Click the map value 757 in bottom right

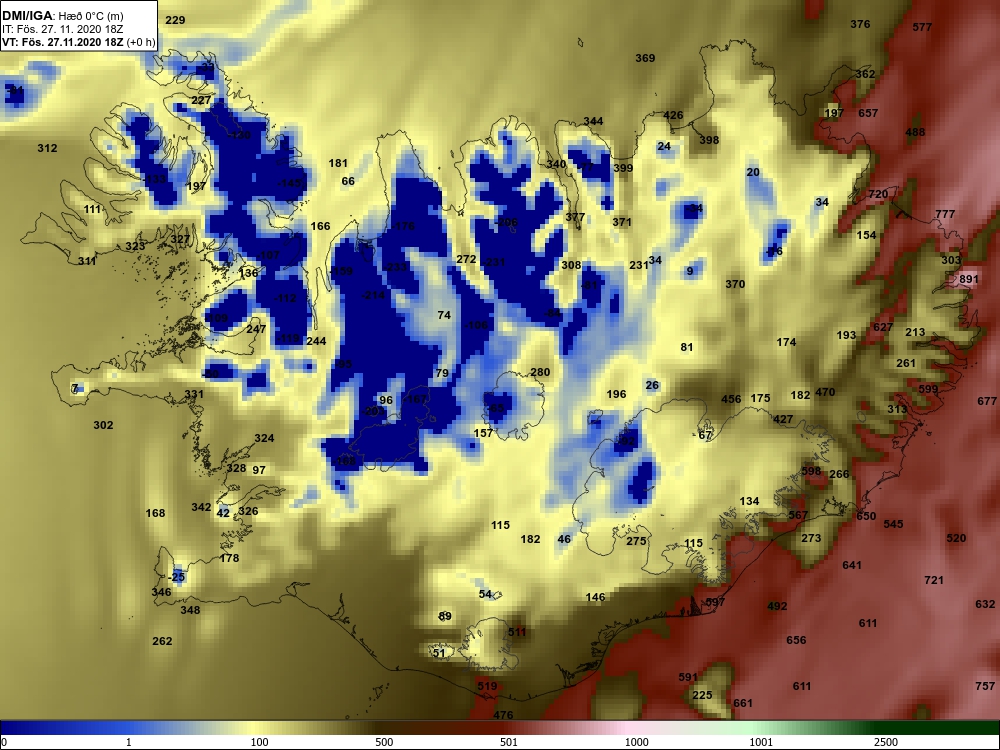[985, 686]
